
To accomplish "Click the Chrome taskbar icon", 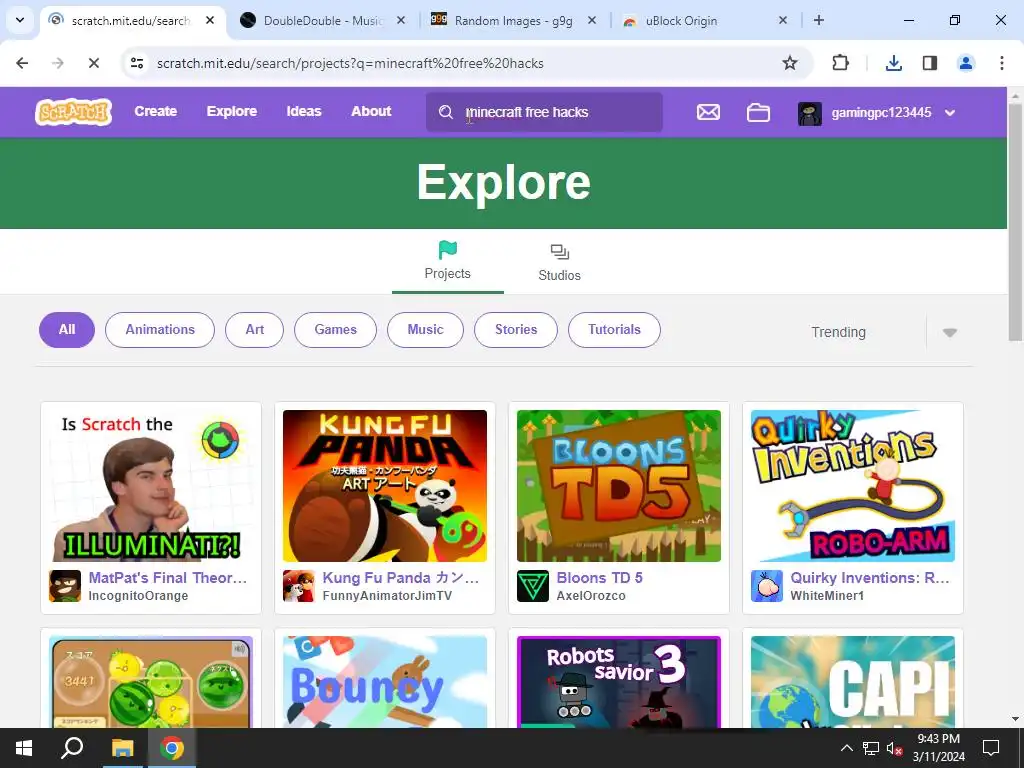I will [172, 748].
